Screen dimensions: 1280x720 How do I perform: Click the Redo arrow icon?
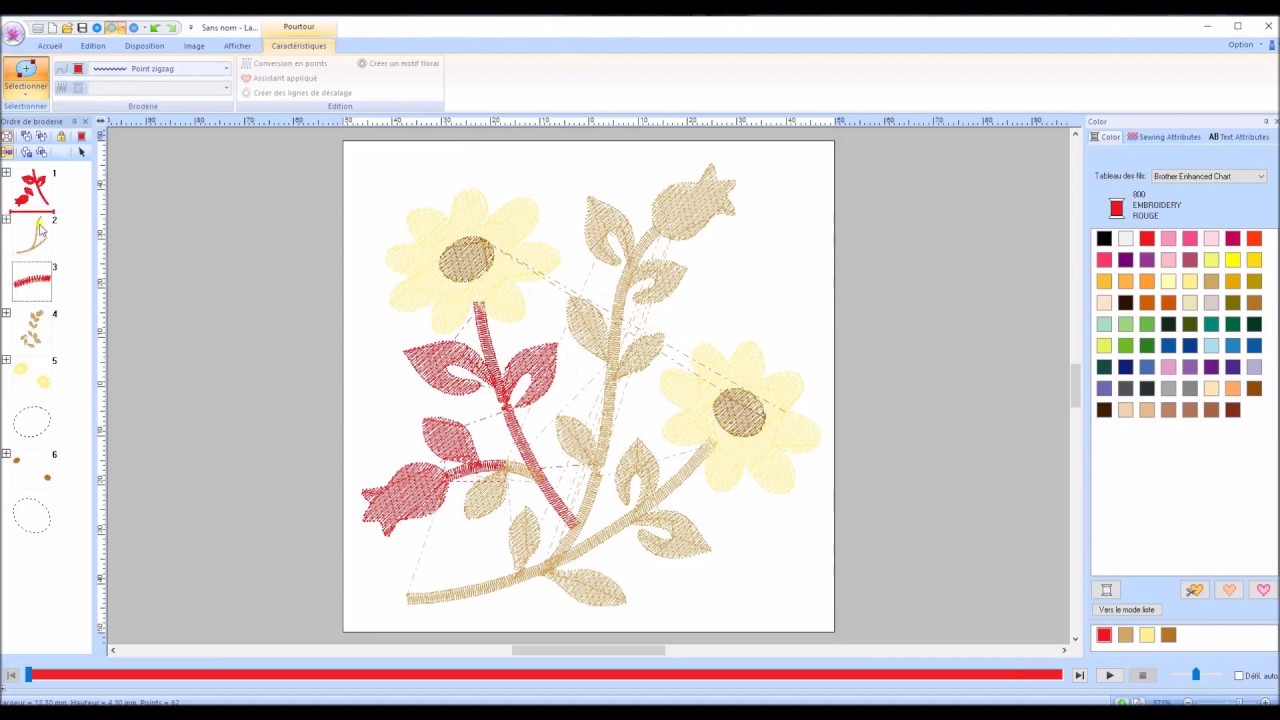(171, 28)
